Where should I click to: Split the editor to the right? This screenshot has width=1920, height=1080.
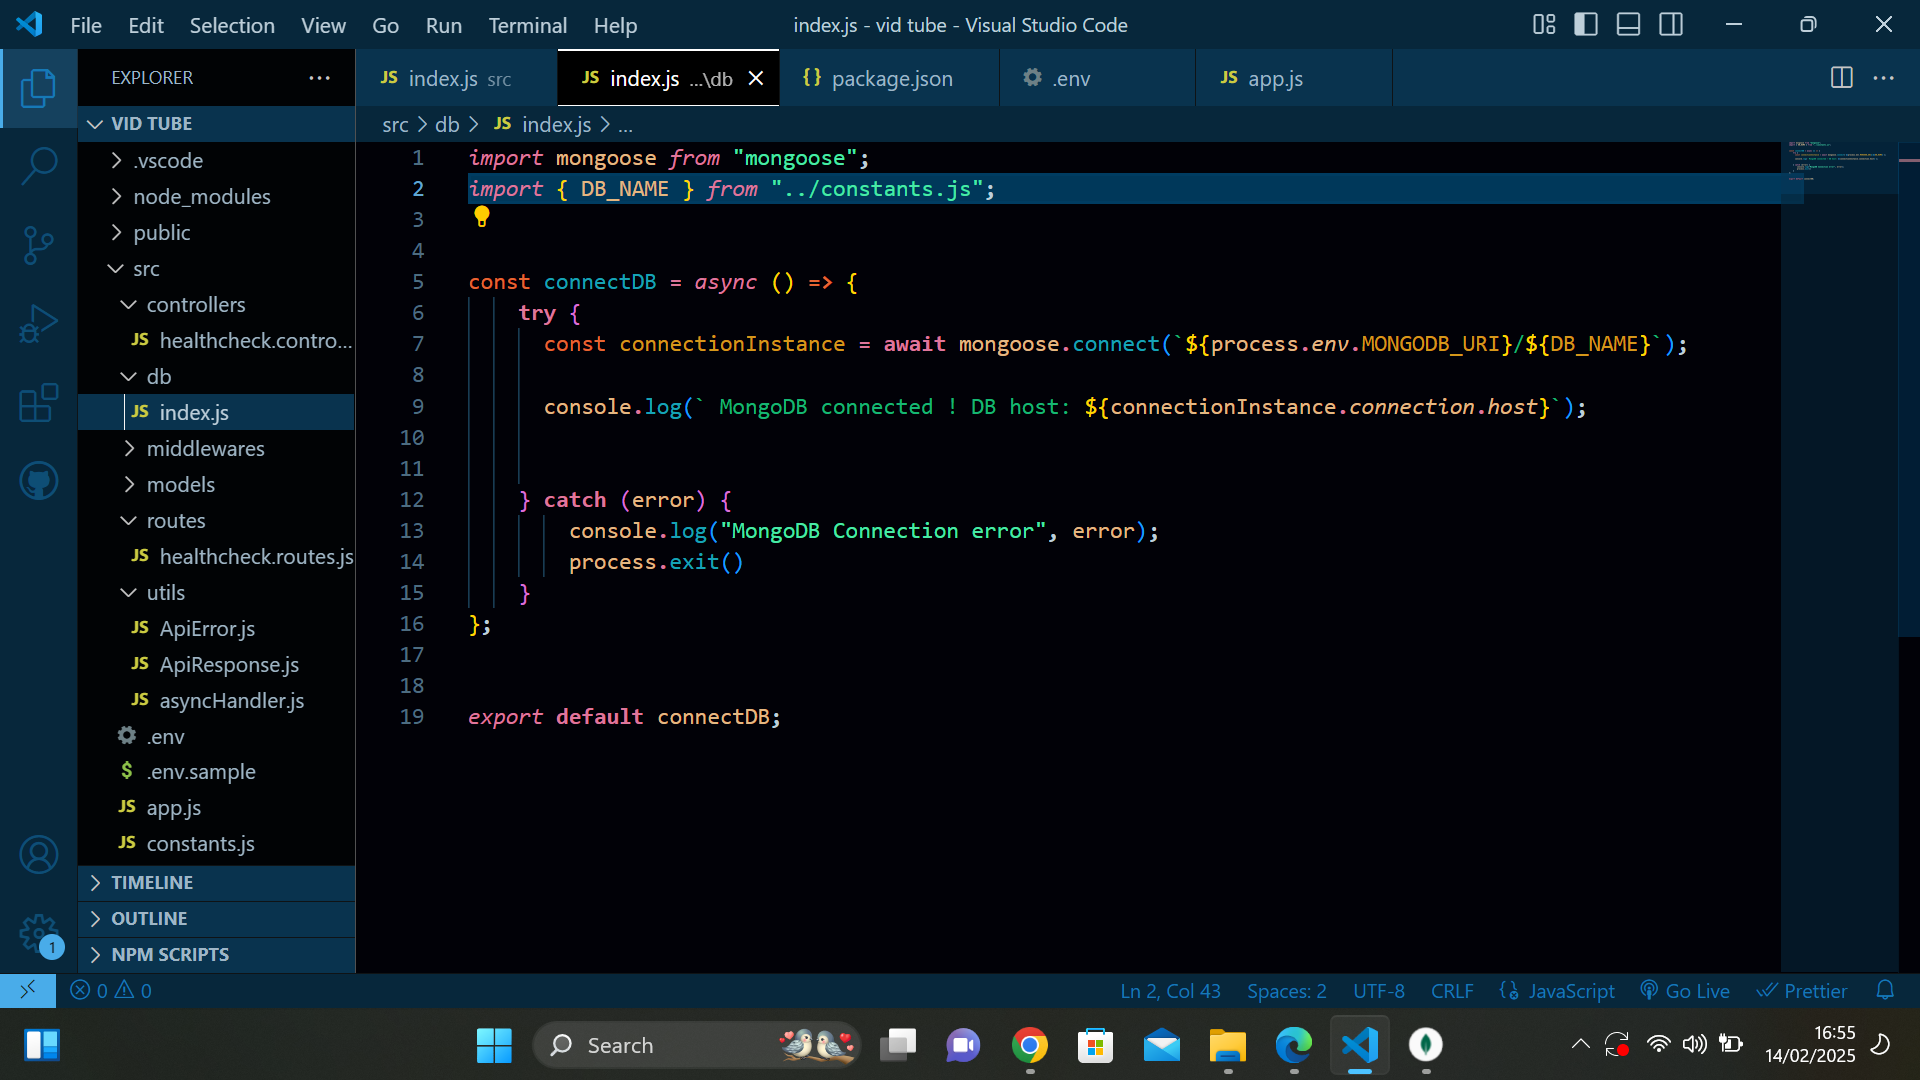point(1841,78)
